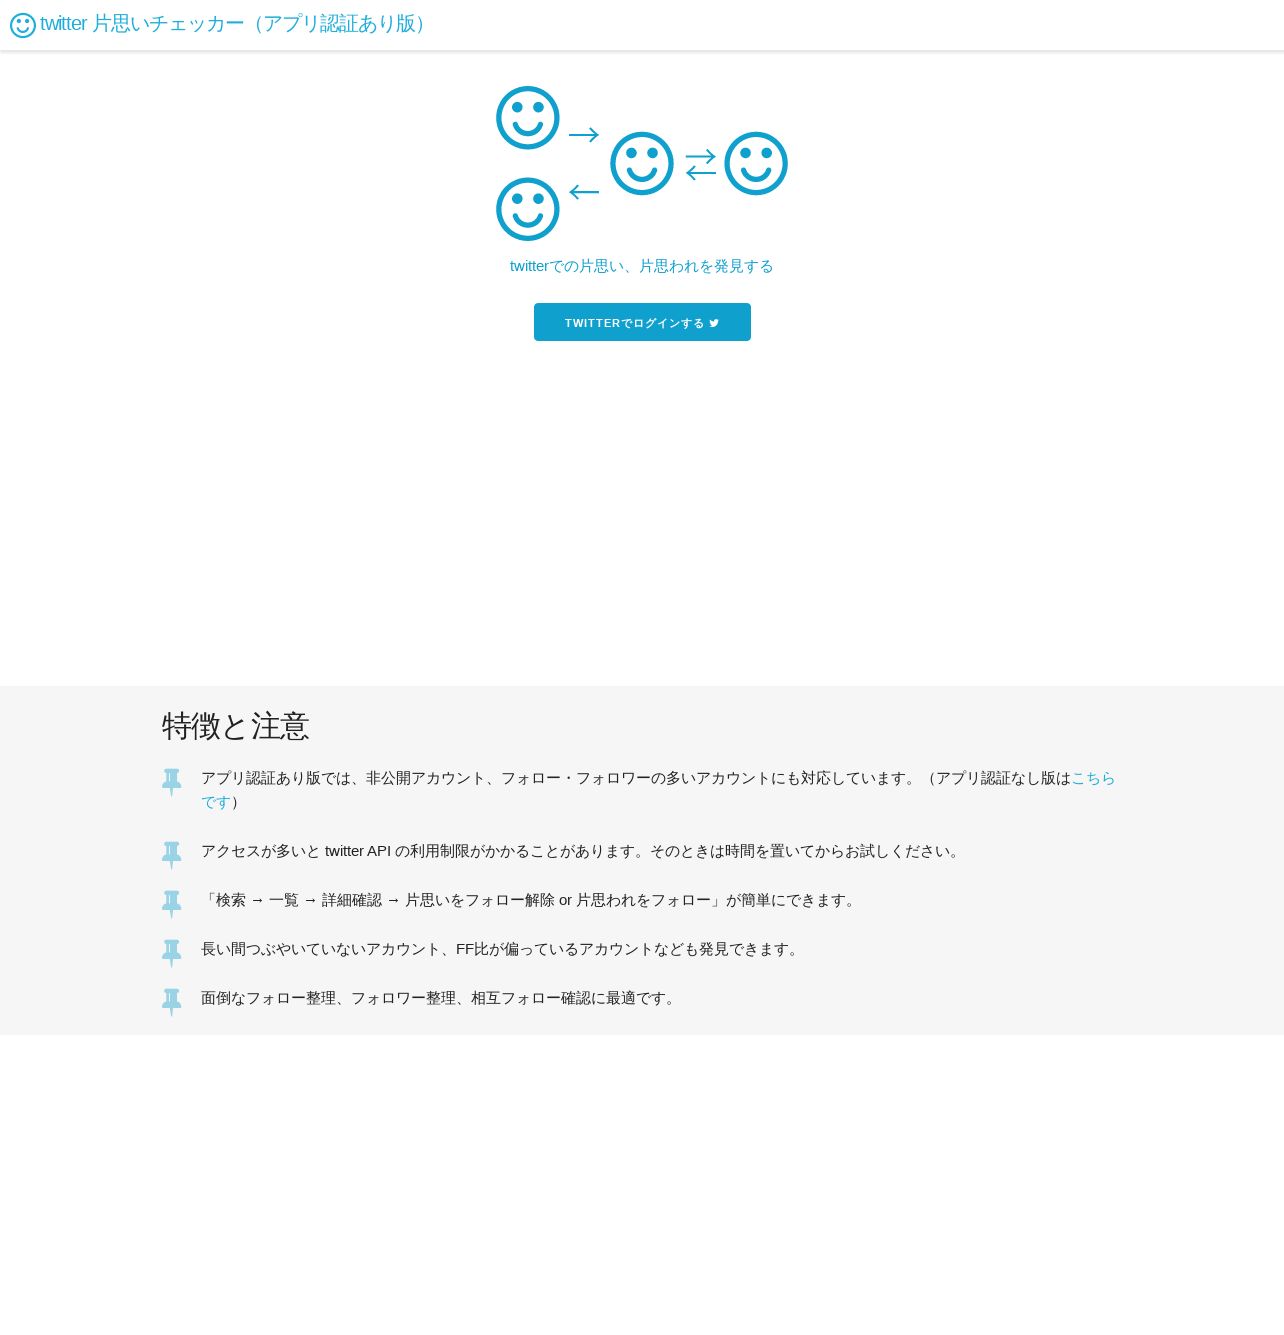Click the 特徴と注意 heading
The image size is (1284, 1335).
pyautogui.click(x=236, y=726)
